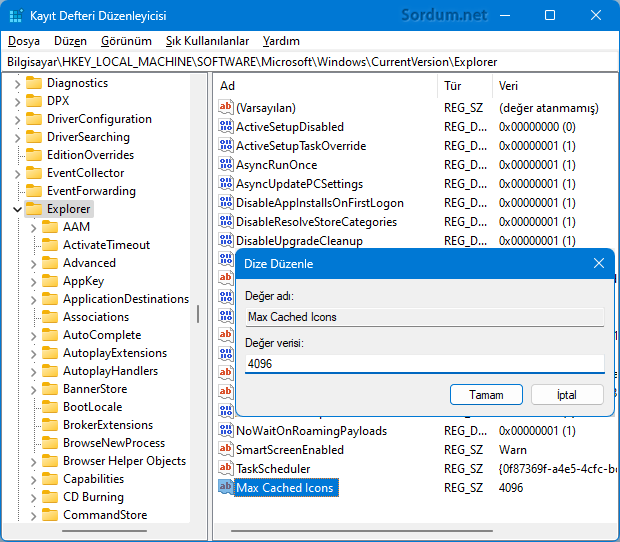Click the AAM folder icon
Image resolution: width=620 pixels, height=542 pixels.
point(50,227)
